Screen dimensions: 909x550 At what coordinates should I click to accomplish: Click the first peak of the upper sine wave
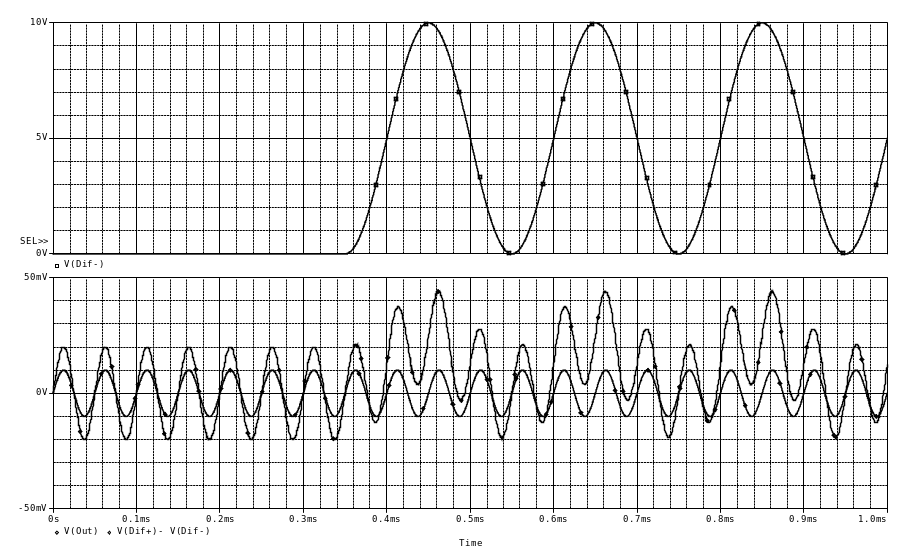pyautogui.click(x=429, y=23)
